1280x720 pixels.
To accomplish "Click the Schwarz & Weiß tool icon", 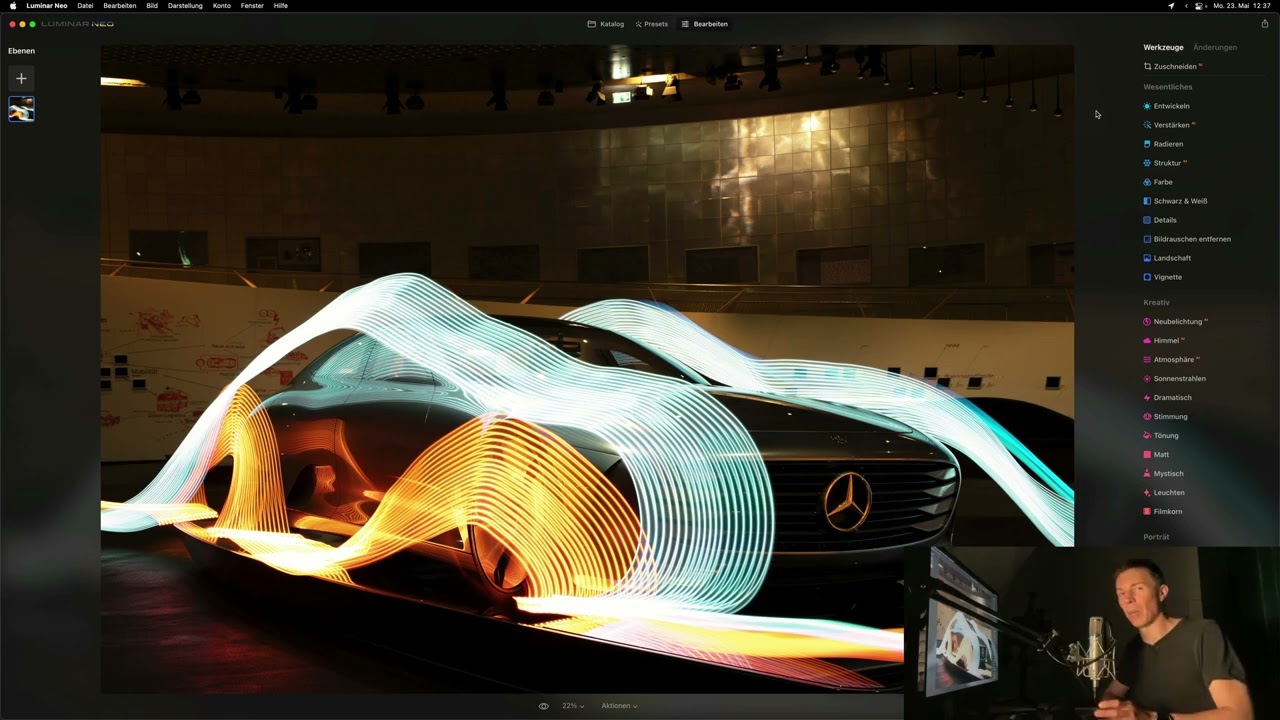I will click(x=1147, y=201).
